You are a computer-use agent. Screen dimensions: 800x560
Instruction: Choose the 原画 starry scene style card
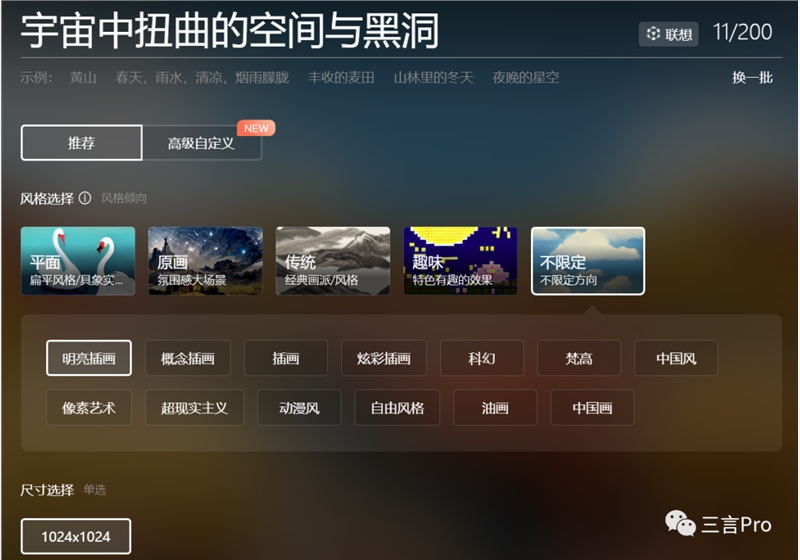click(x=205, y=261)
